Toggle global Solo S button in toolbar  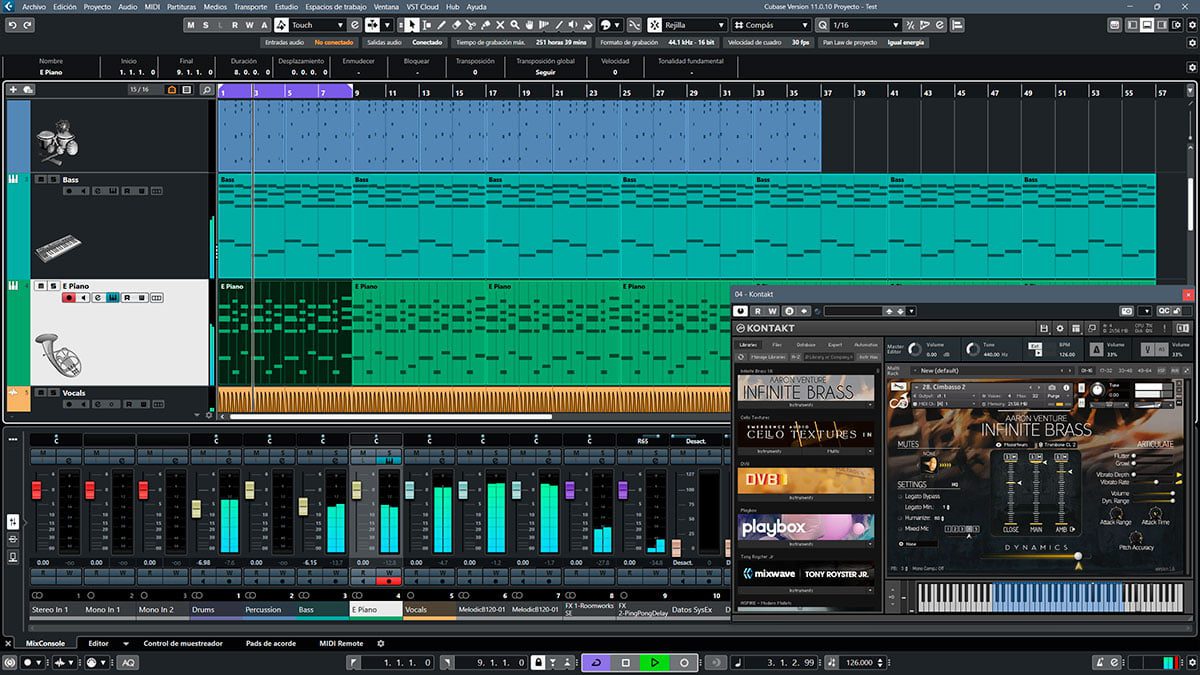[x=205, y=25]
